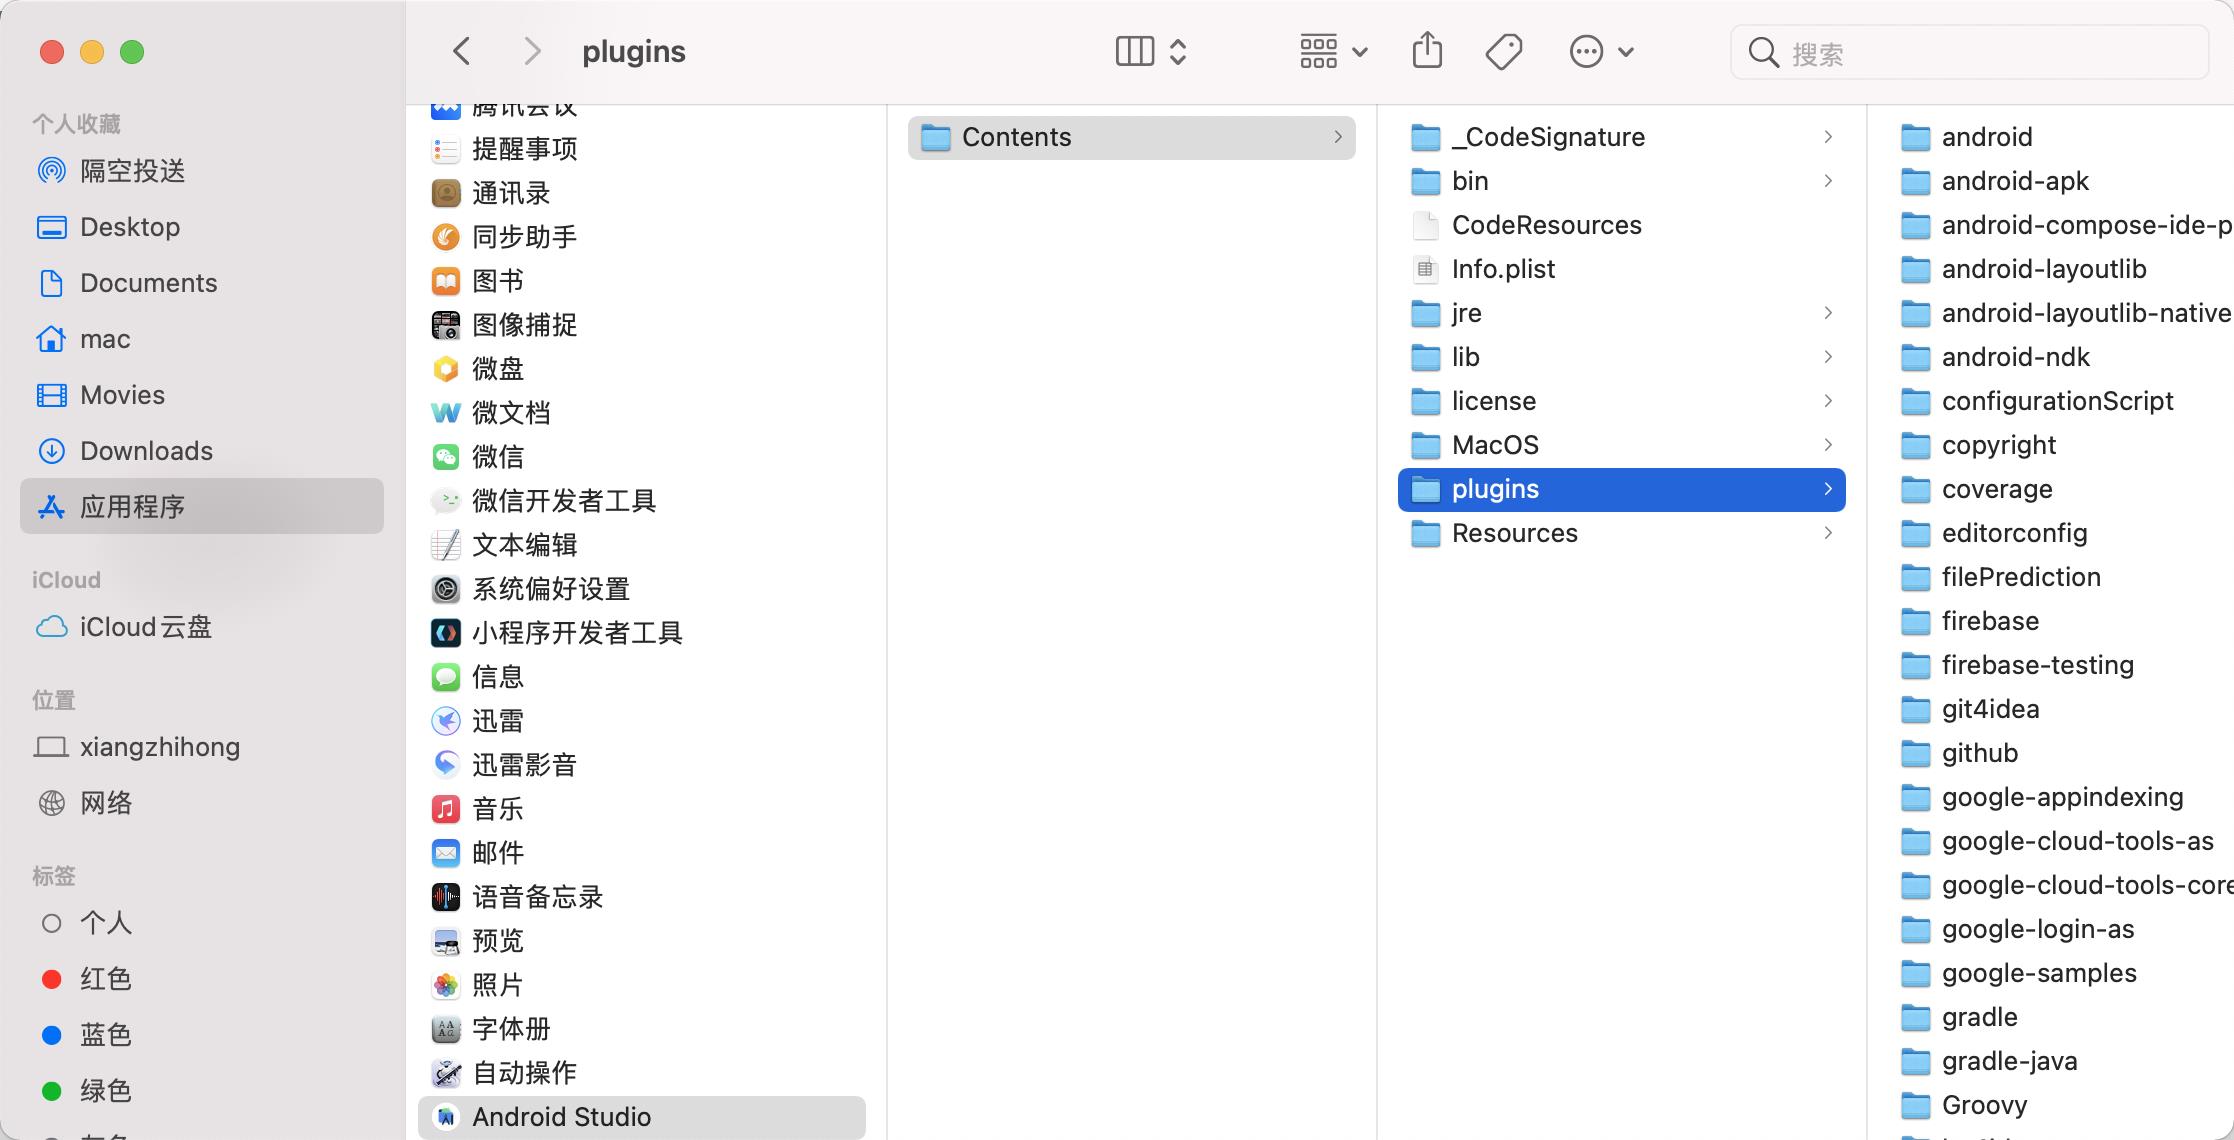
Task: Select 微盘 app
Action: tap(642, 369)
